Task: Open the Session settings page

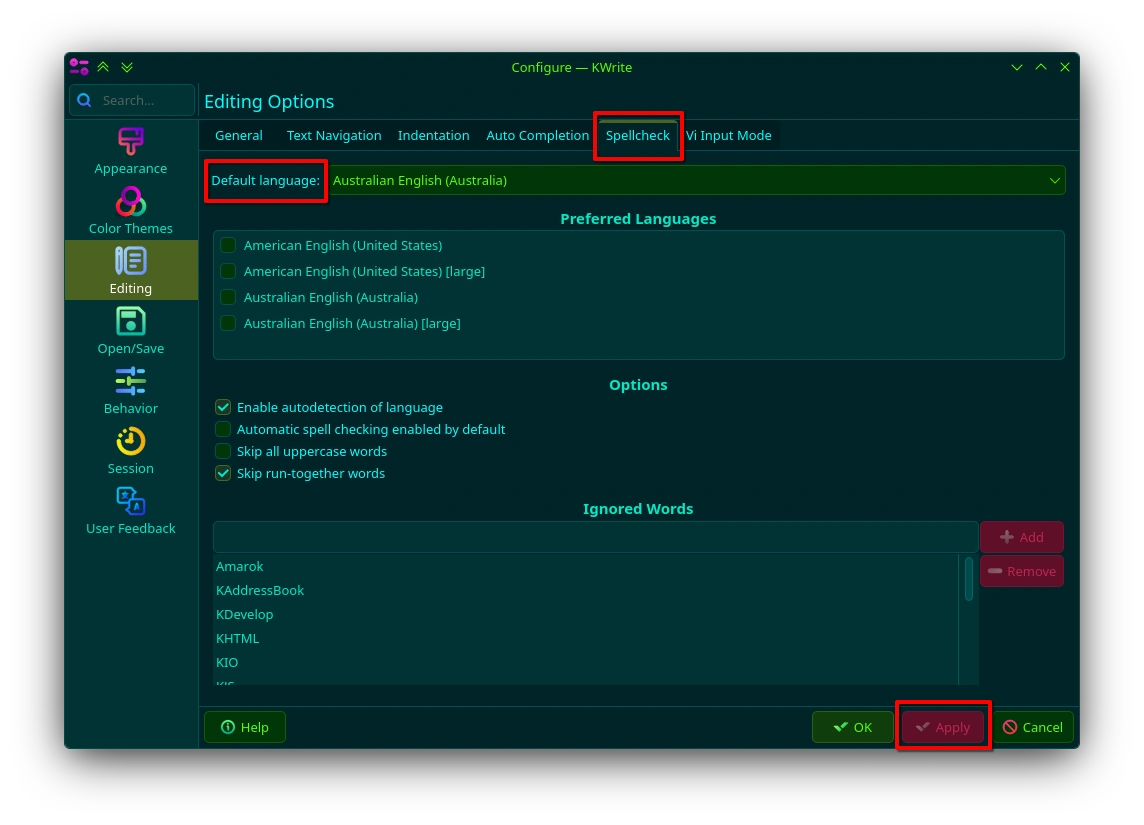Action: click(131, 450)
